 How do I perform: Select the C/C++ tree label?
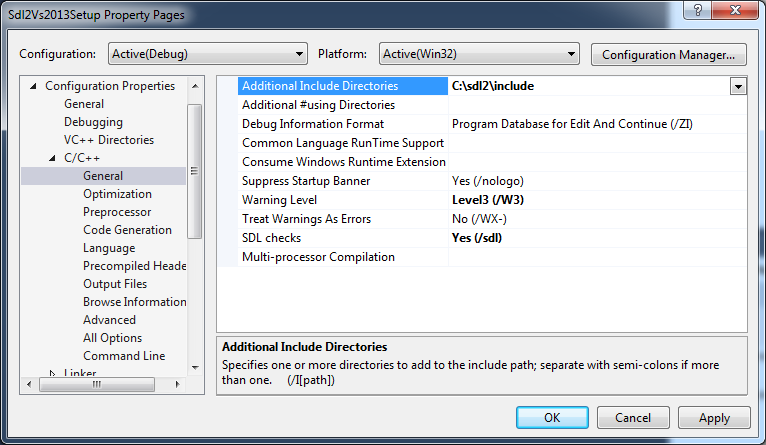tap(82, 158)
